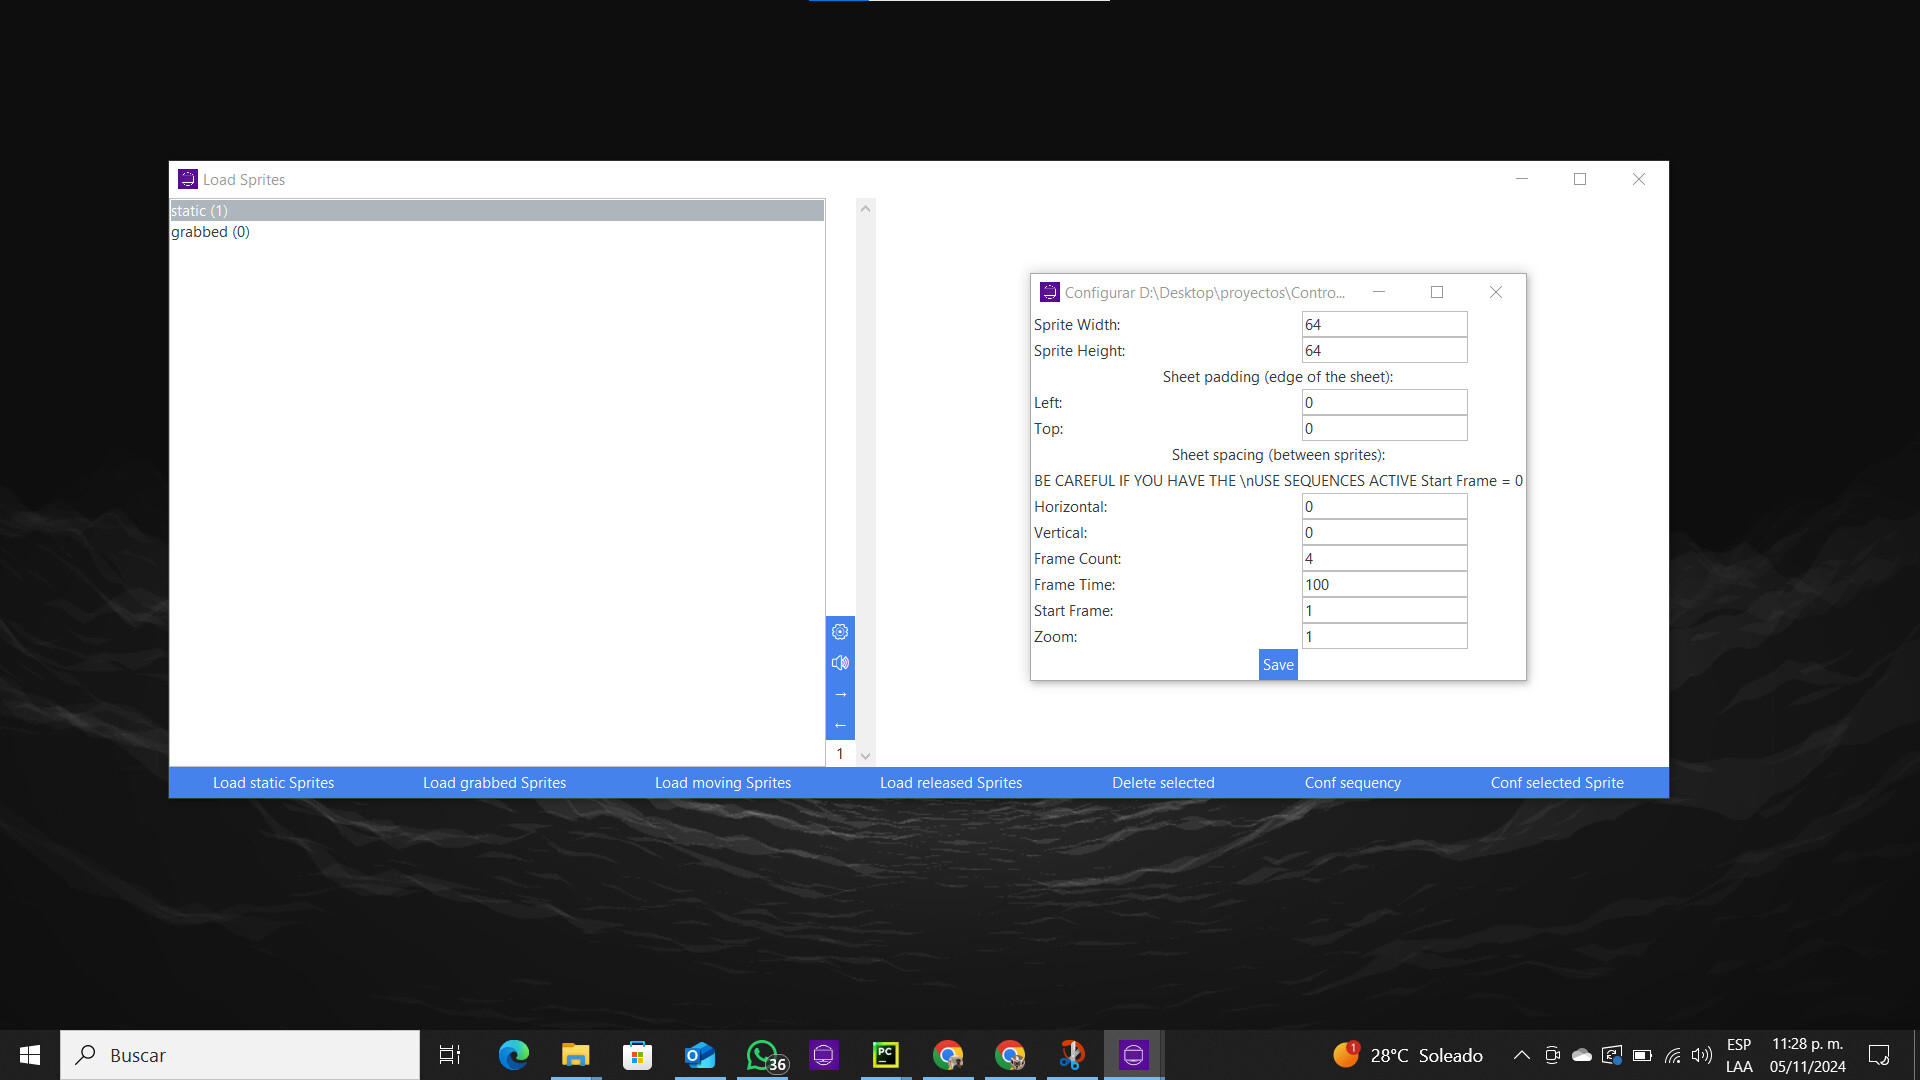
Task: Select the "grabbed (0)" sprite group
Action: [400, 231]
